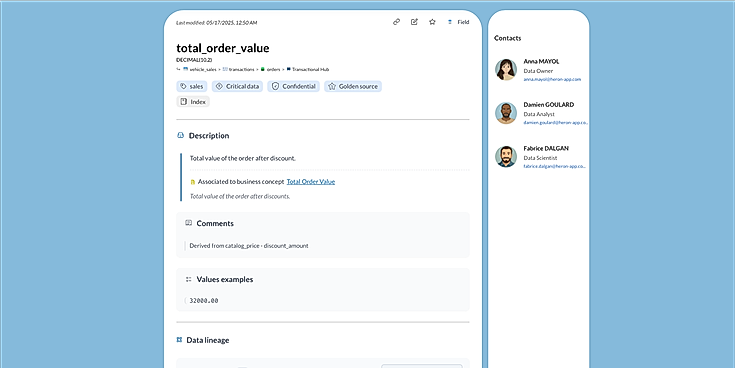
Task: Open Fabrice DALGAN's avatar
Action: point(506,157)
